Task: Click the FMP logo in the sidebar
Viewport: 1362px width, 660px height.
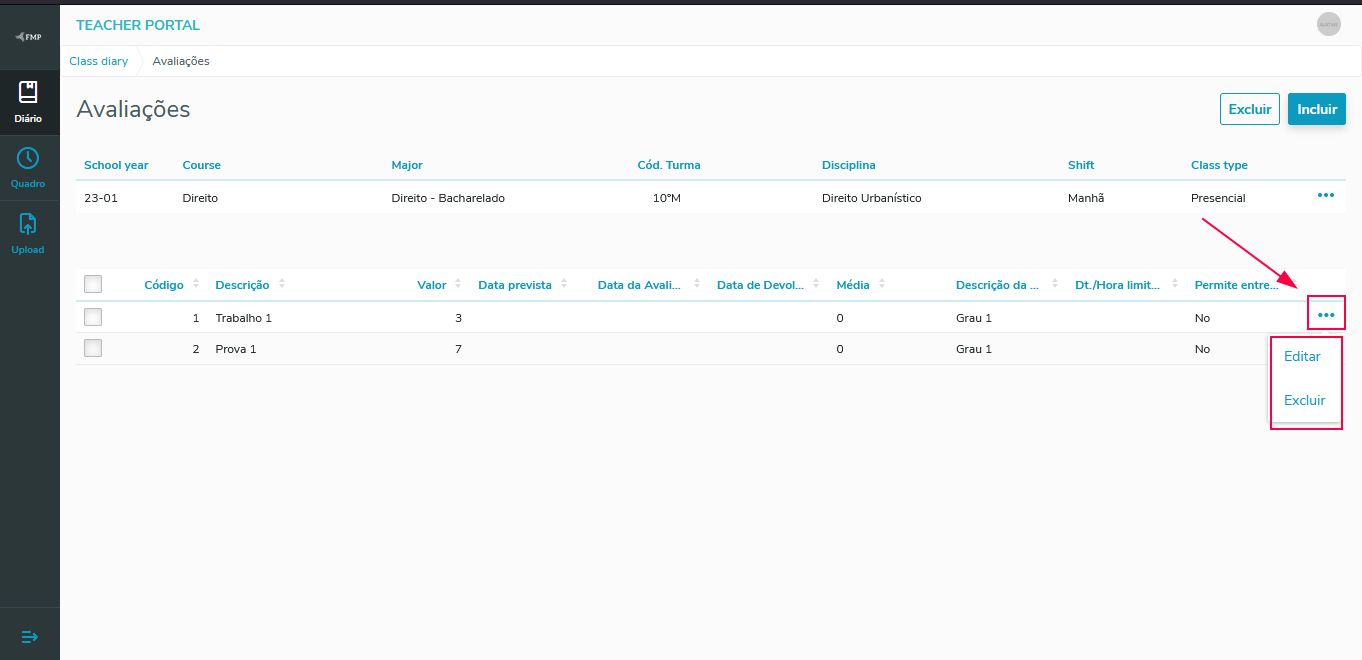Action: point(28,37)
